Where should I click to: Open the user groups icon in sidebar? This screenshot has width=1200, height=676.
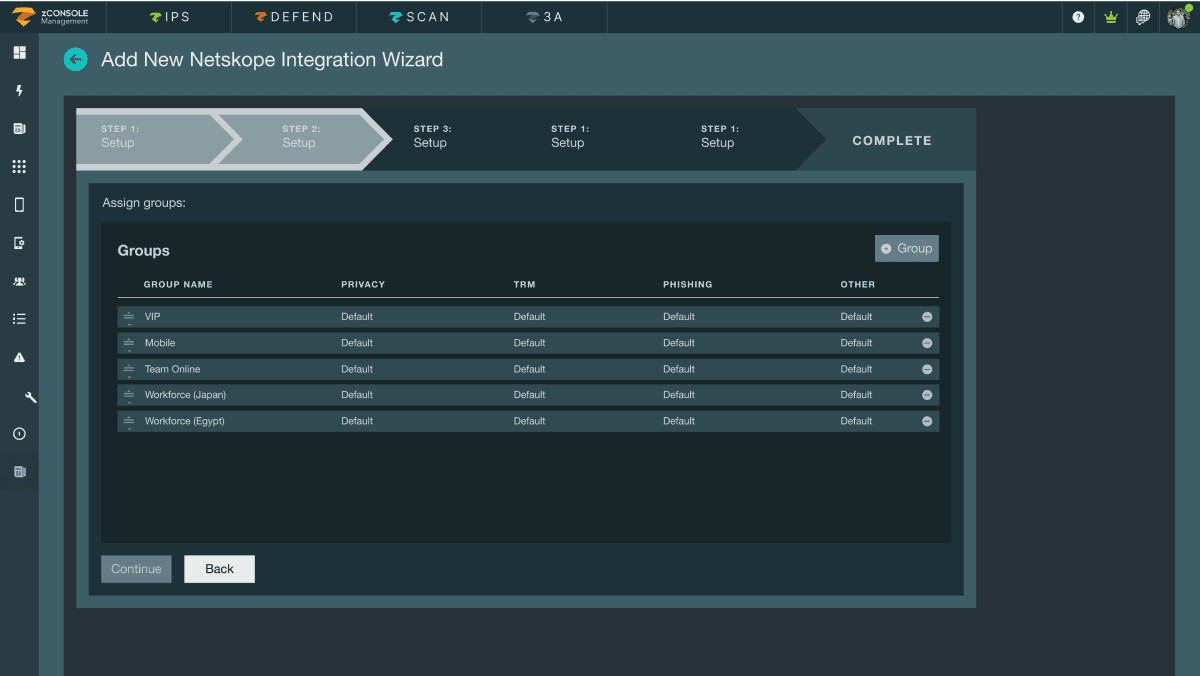tap(18, 281)
